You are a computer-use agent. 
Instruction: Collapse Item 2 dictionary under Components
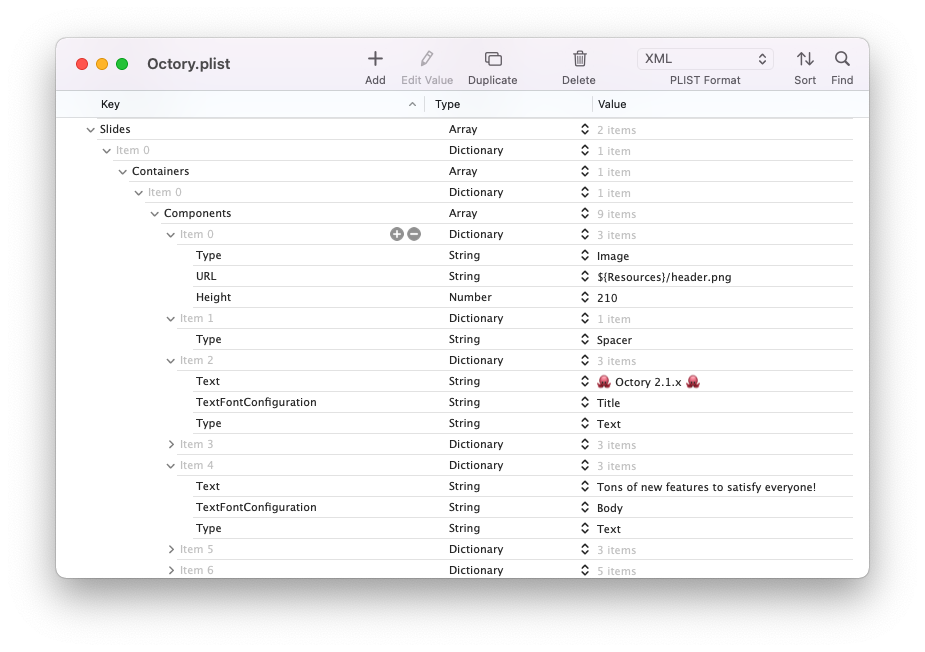[x=170, y=361]
